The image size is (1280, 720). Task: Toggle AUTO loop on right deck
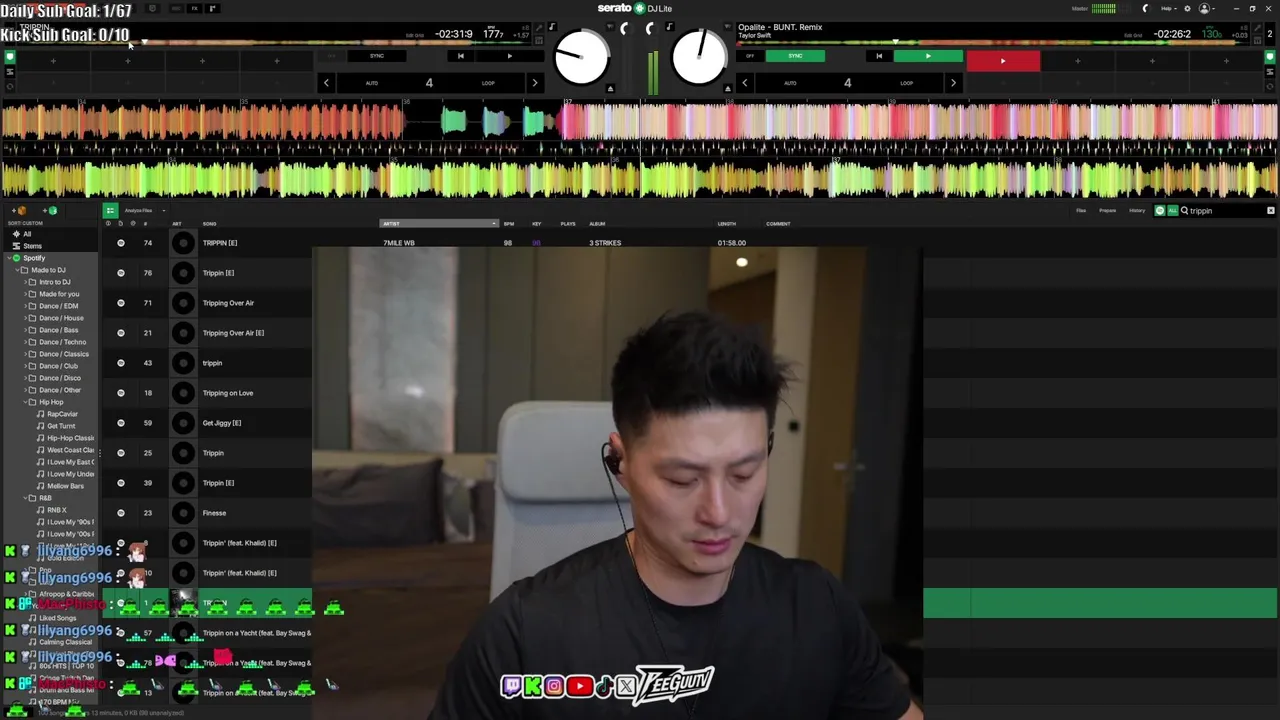click(x=790, y=83)
